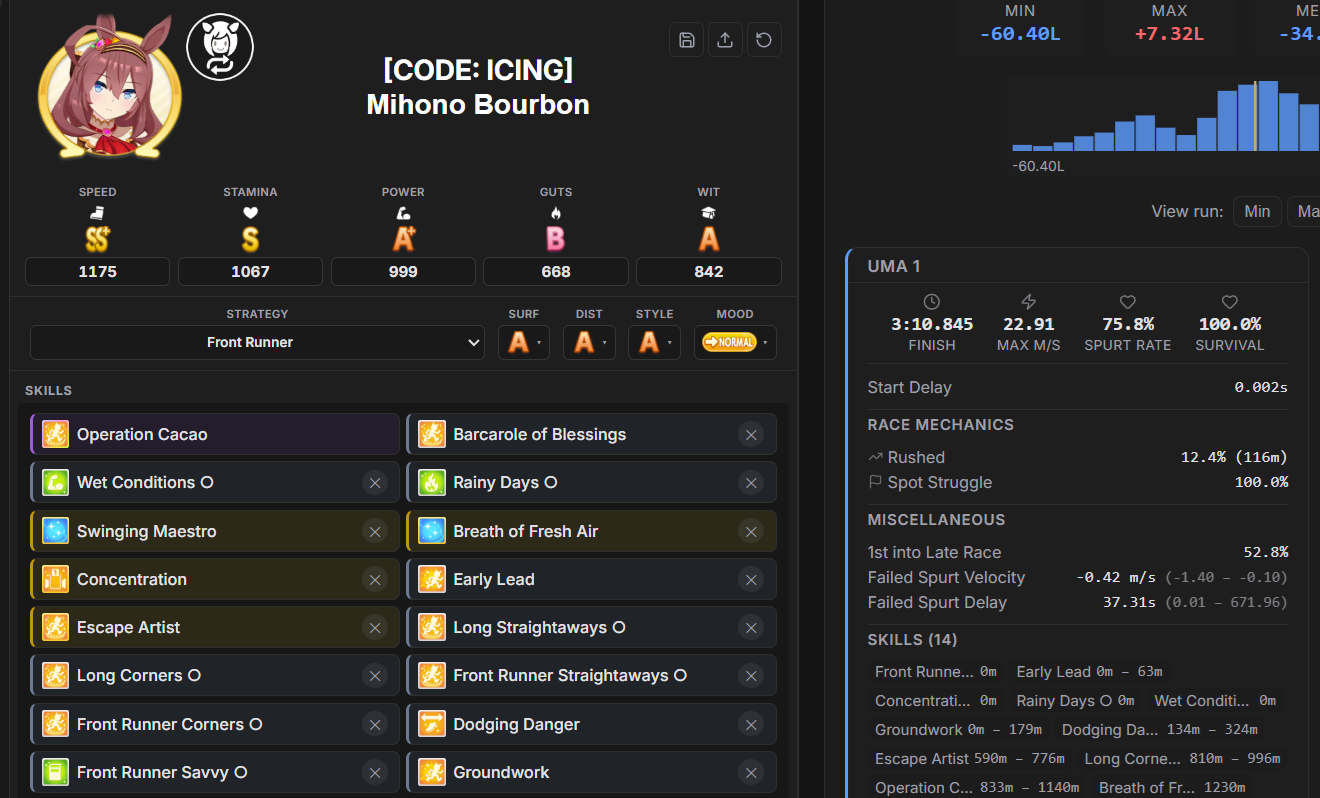Screen dimensions: 1320x798
Task: Click the Failed Spurt Delay value 37.31s
Action: (x=1129, y=602)
